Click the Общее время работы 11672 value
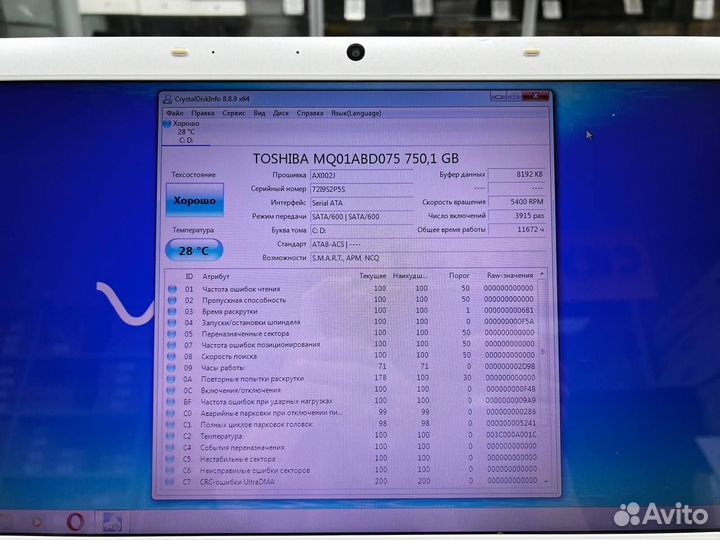This screenshot has width=720, height=540. (x=517, y=229)
